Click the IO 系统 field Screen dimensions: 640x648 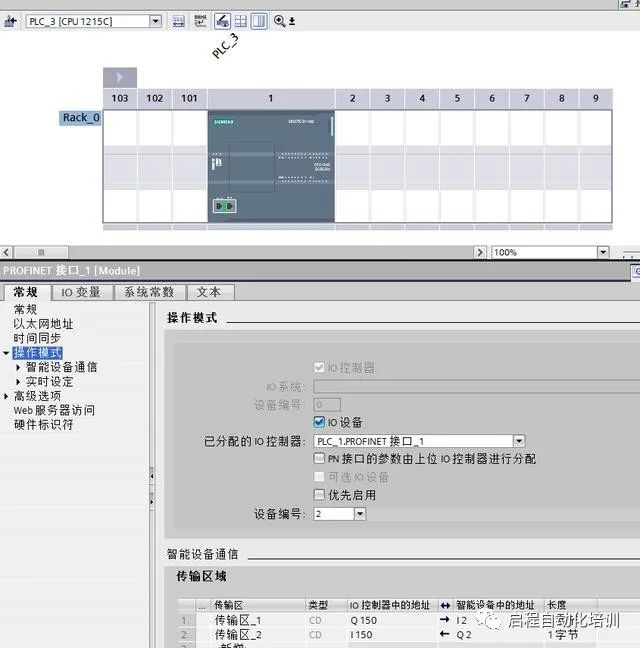[x=476, y=387]
